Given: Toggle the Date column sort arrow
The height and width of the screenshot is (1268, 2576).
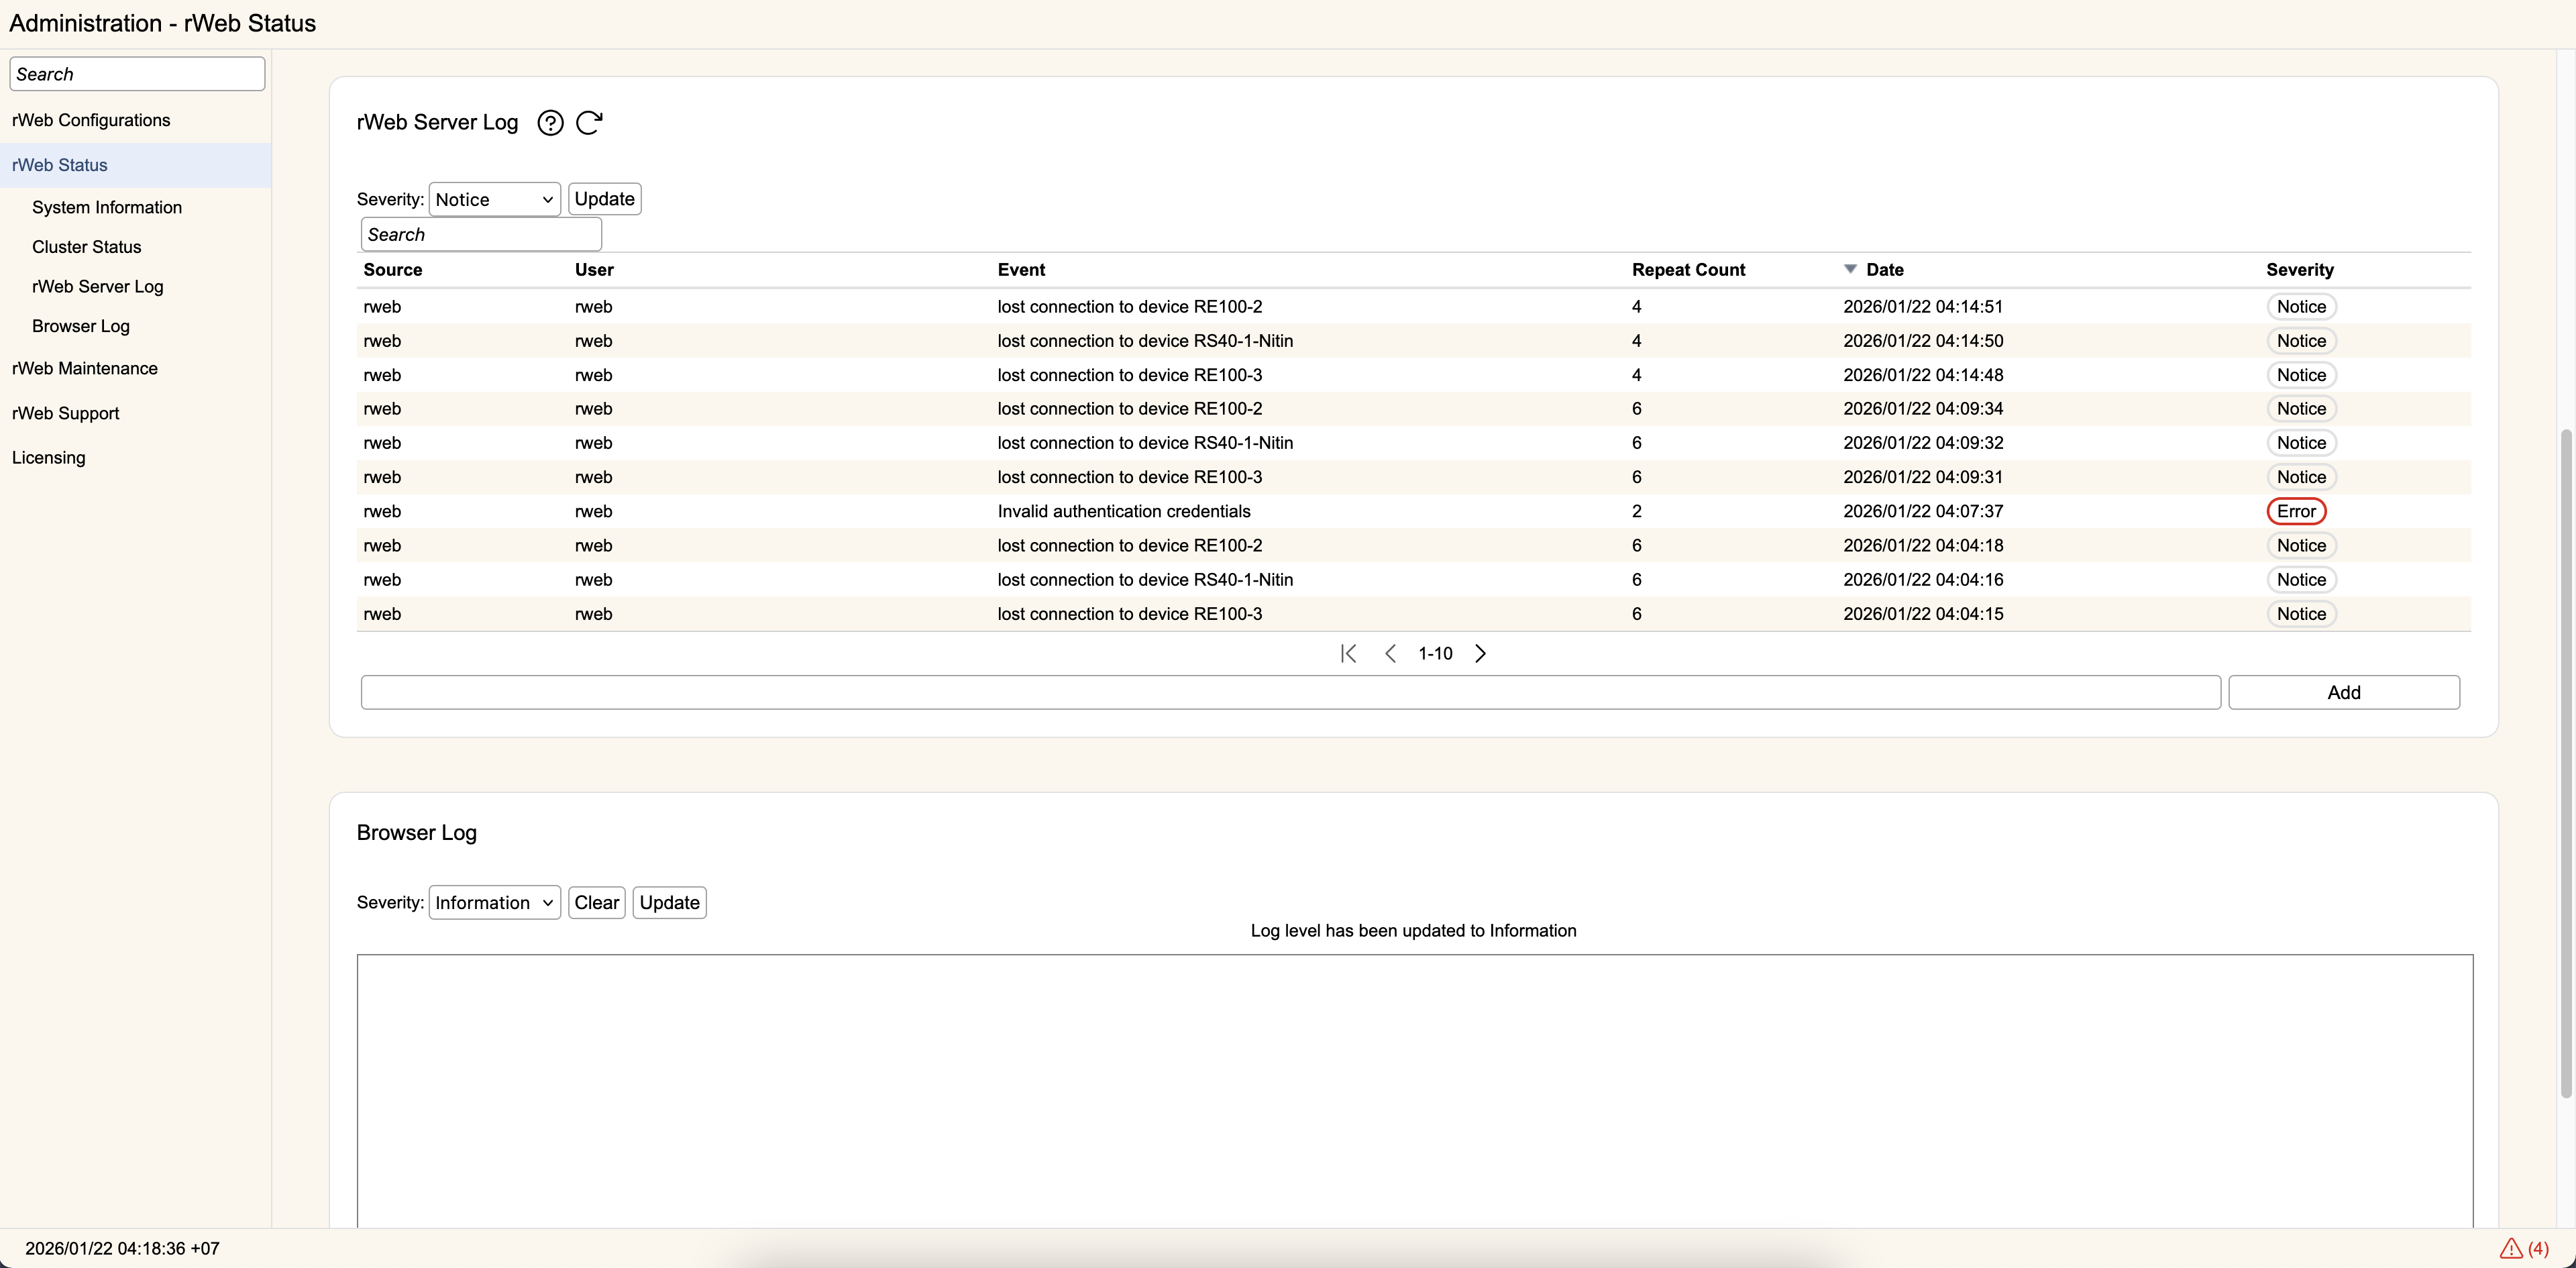Looking at the screenshot, I should click(x=1850, y=269).
